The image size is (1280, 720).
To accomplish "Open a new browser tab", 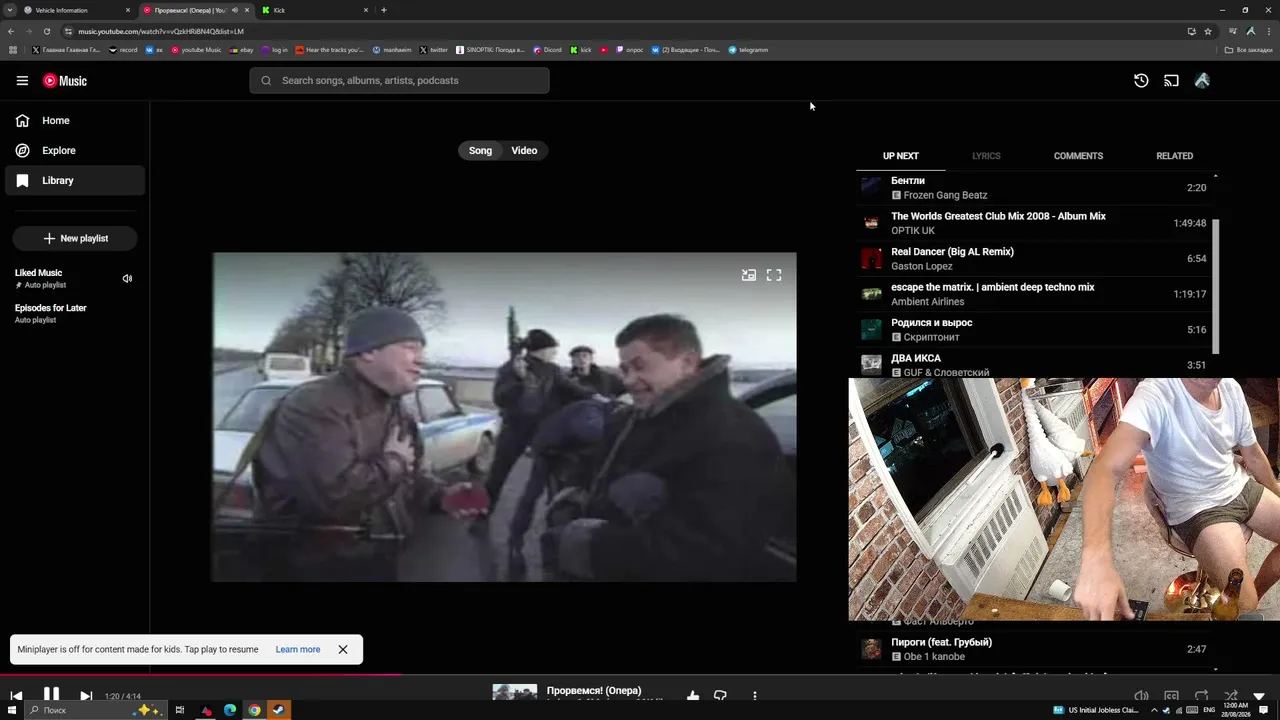I will (x=384, y=10).
